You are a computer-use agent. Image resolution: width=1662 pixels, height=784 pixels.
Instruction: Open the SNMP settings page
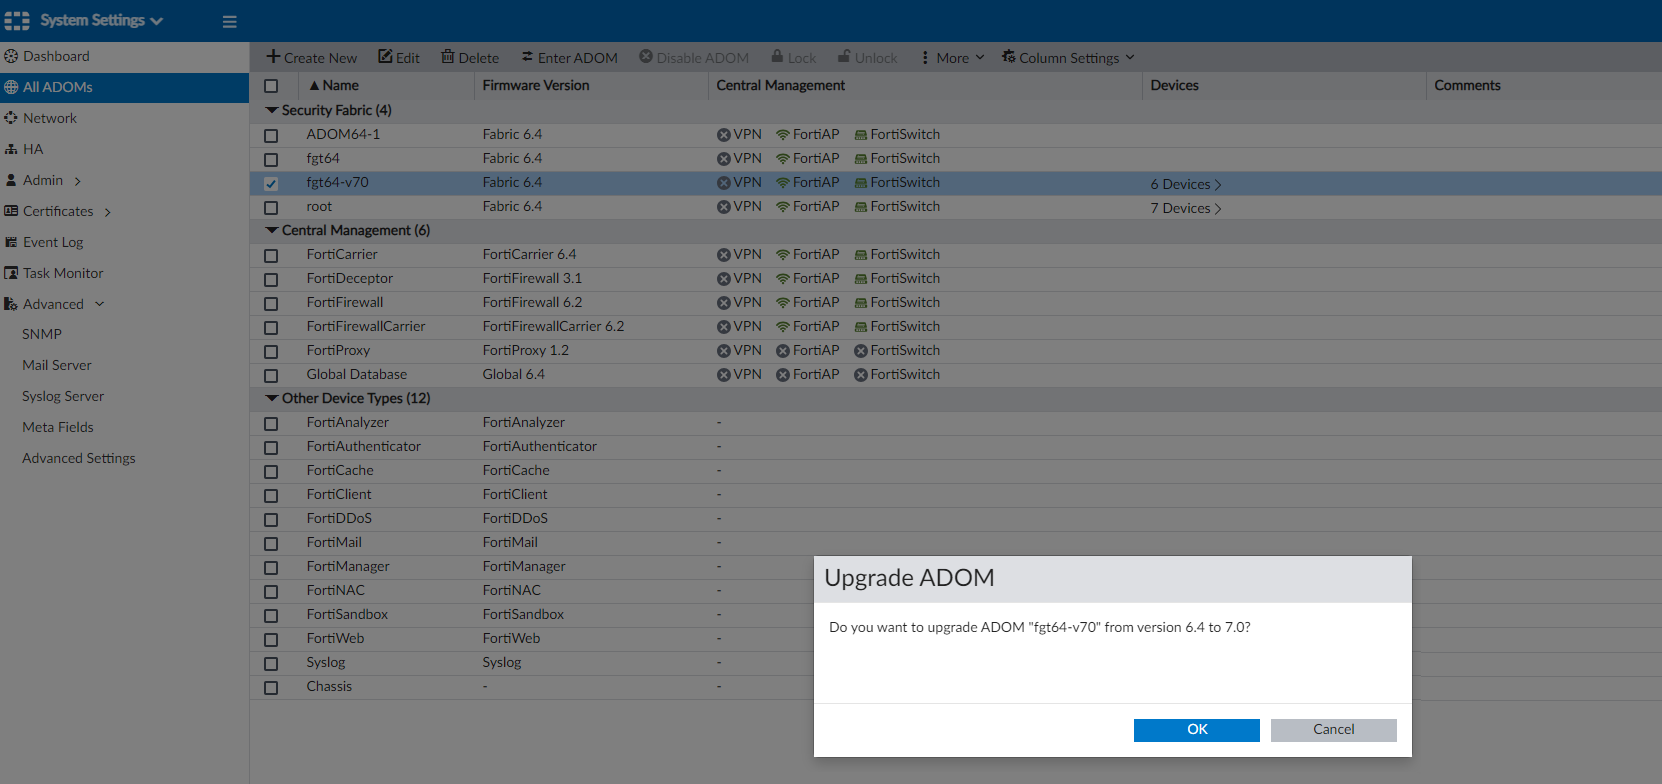(42, 334)
